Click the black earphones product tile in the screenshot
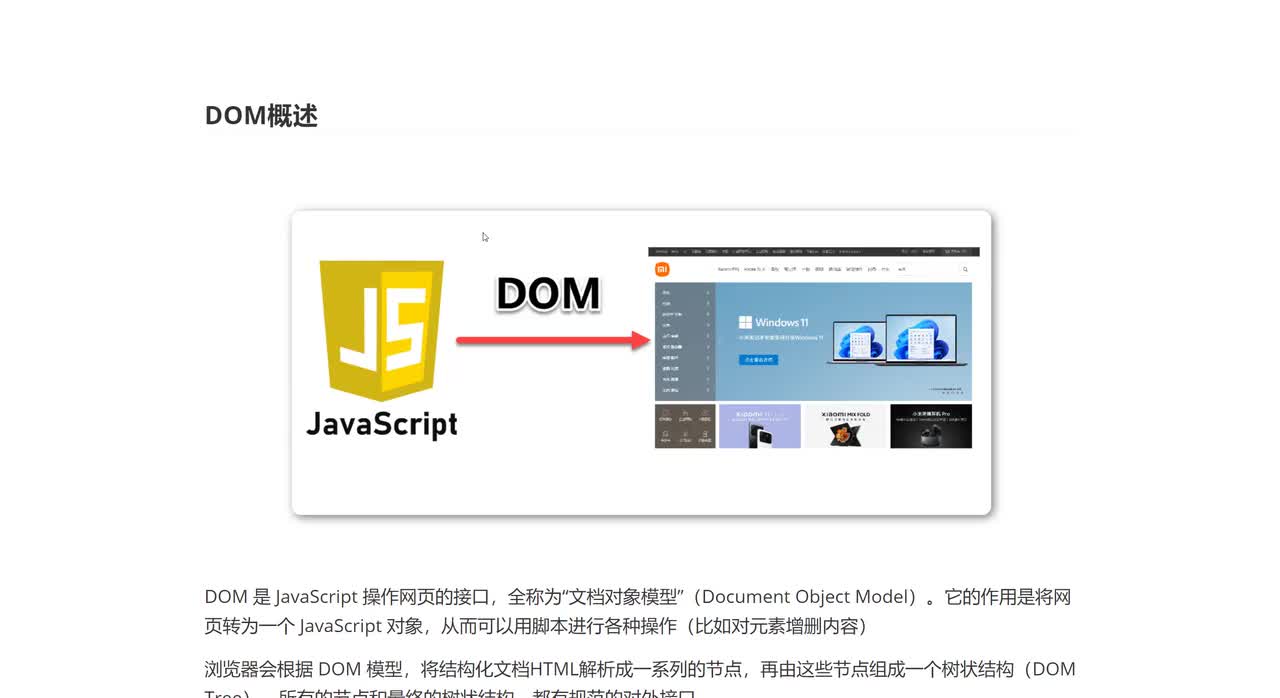This screenshot has width=1280, height=698. pos(931,426)
